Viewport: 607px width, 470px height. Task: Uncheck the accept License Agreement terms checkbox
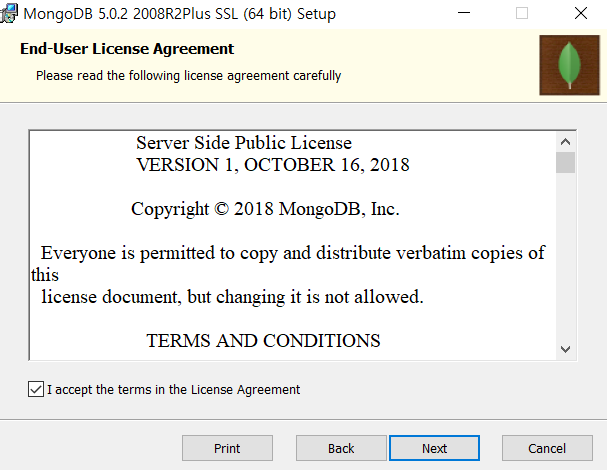[36, 389]
